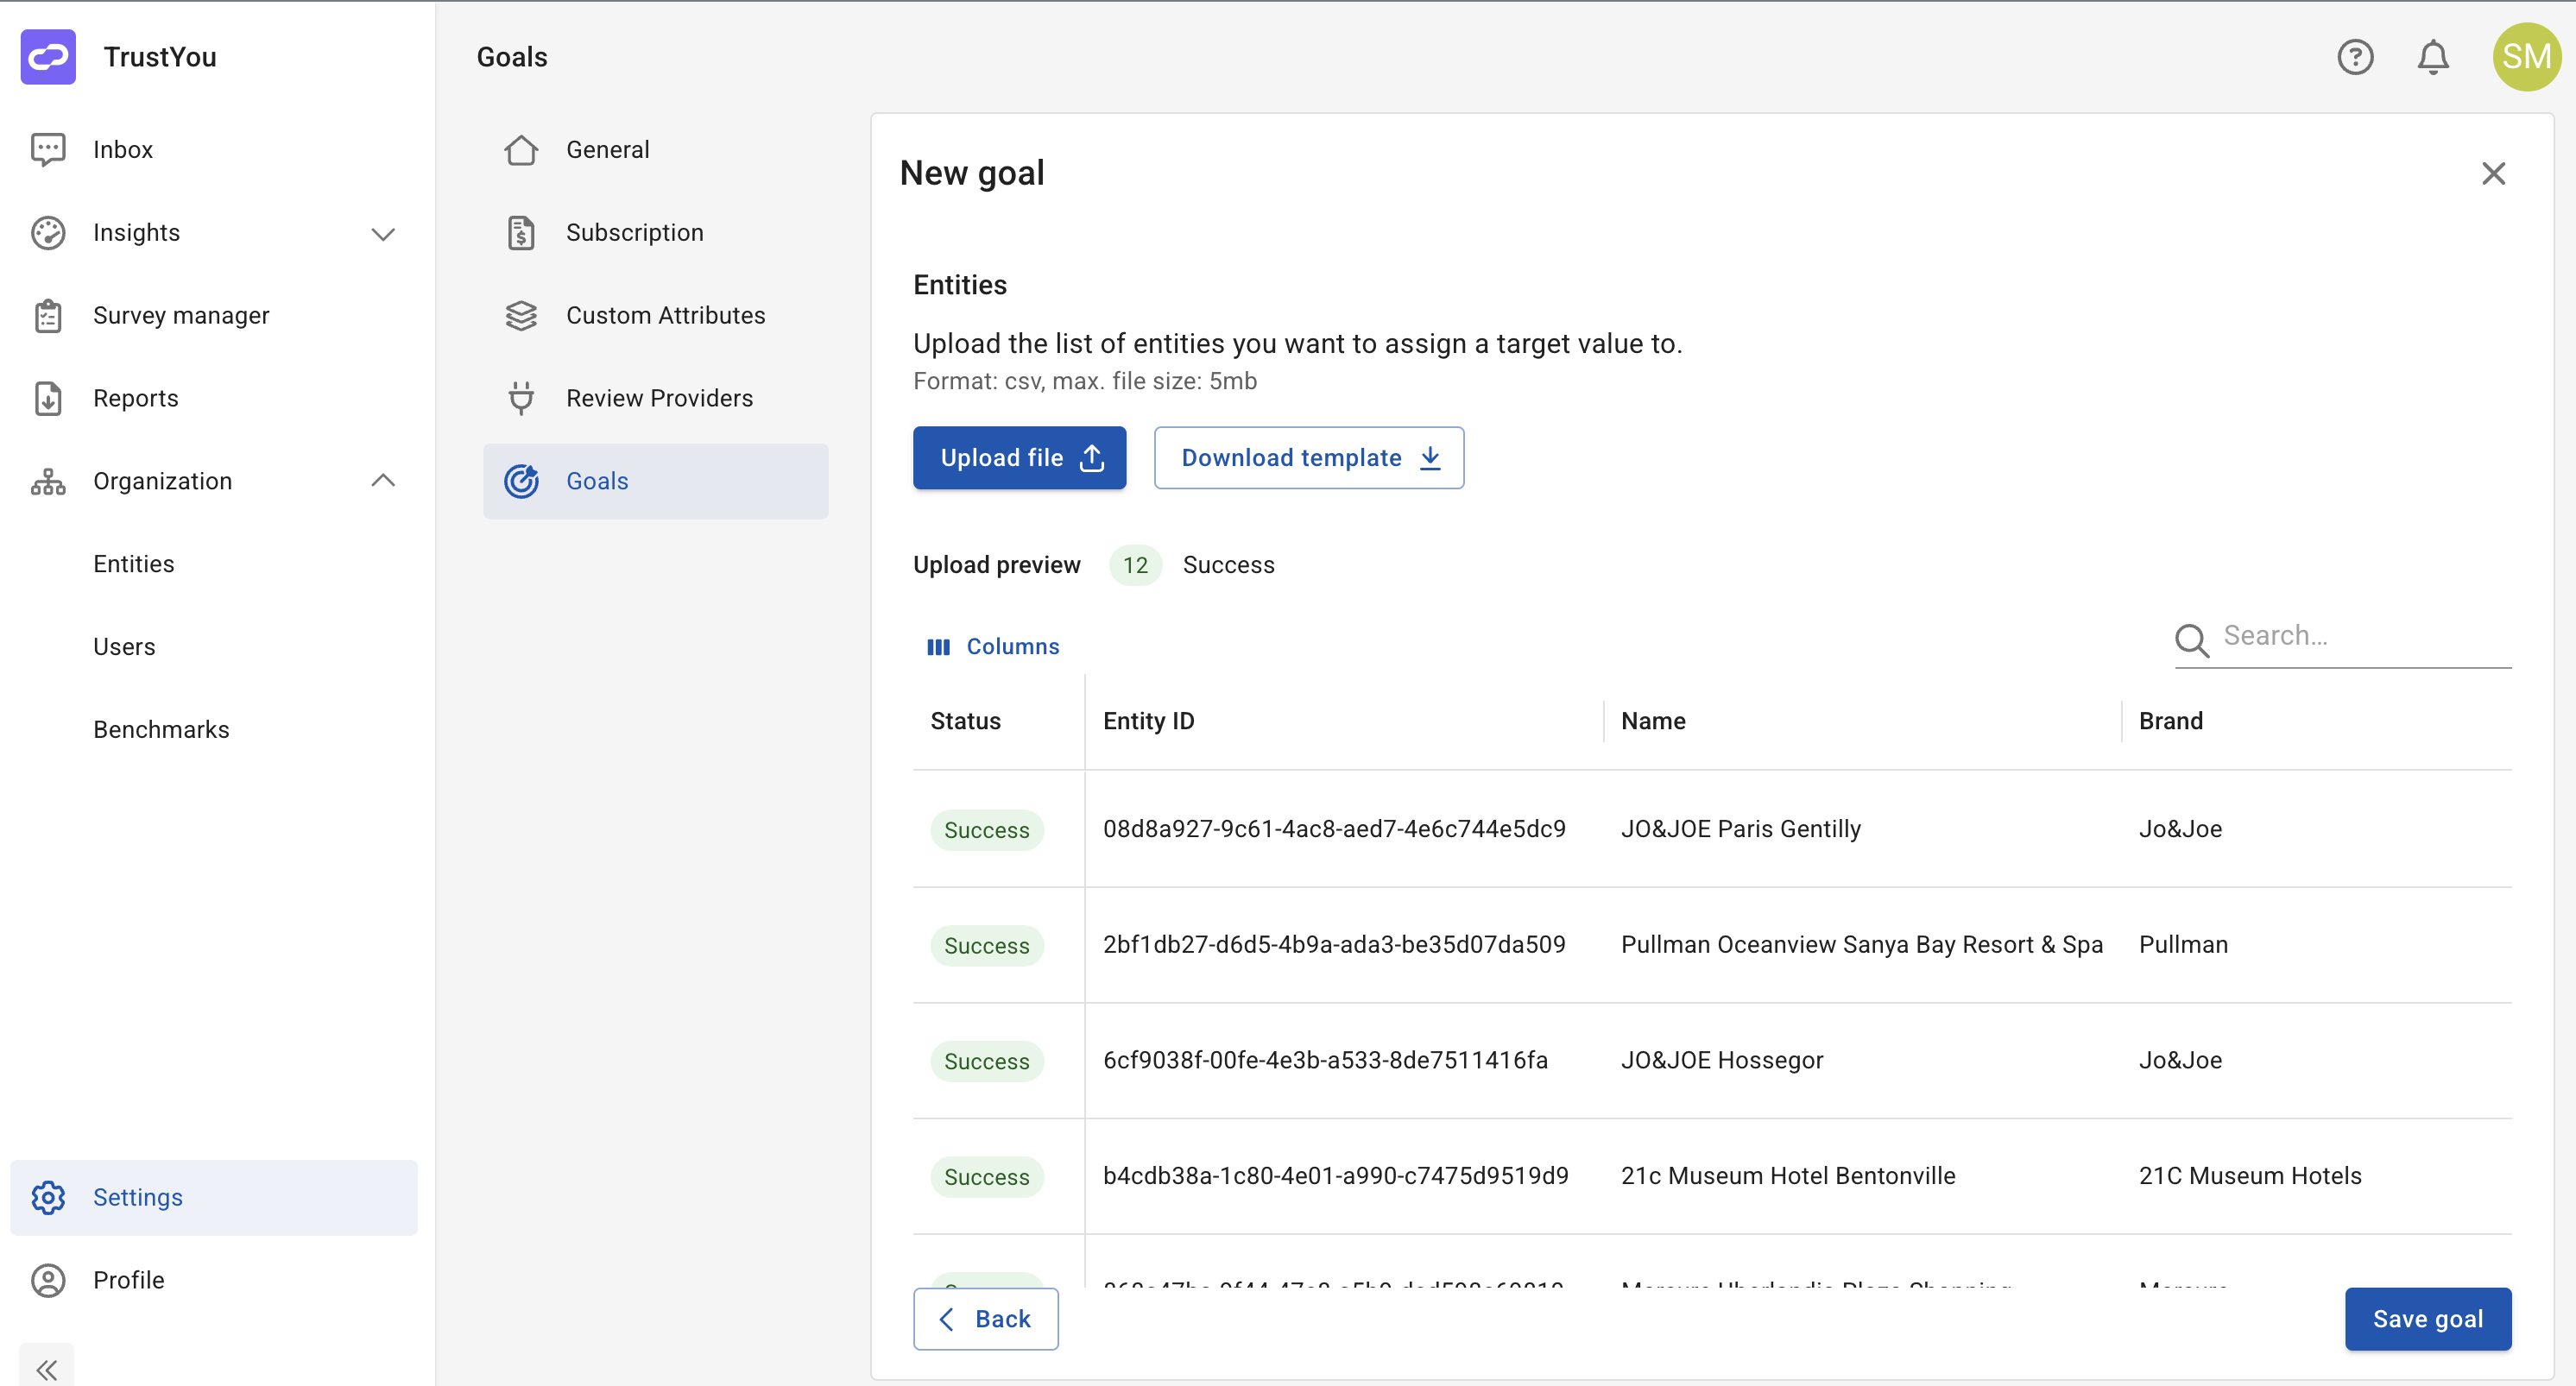This screenshot has width=2576, height=1386.
Task: Click the Columns bars icon
Action: tap(938, 647)
